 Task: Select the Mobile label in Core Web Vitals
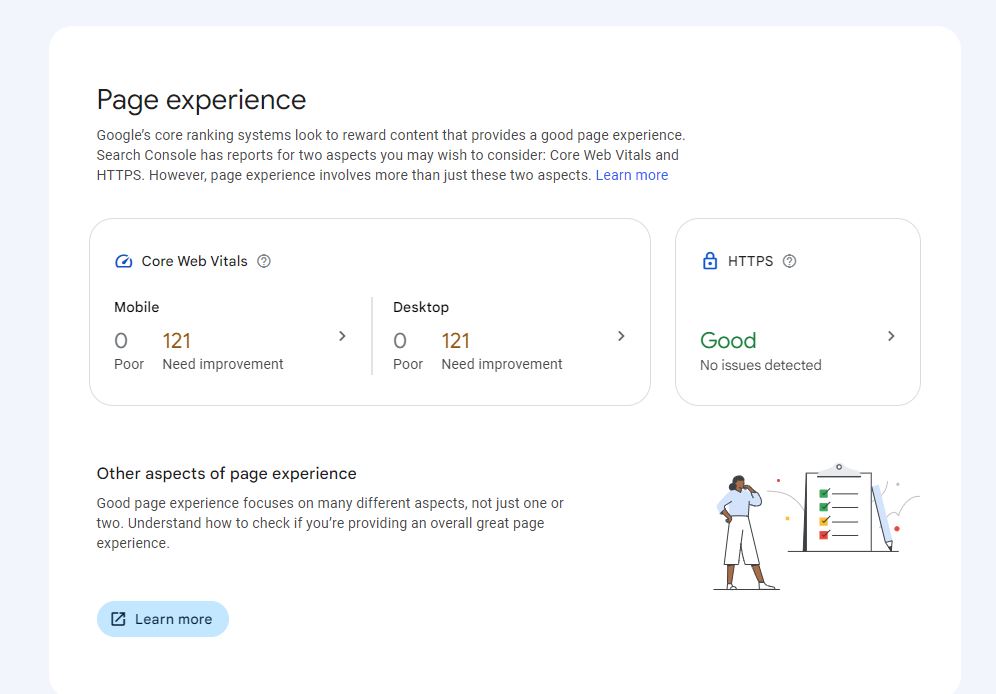pos(137,307)
